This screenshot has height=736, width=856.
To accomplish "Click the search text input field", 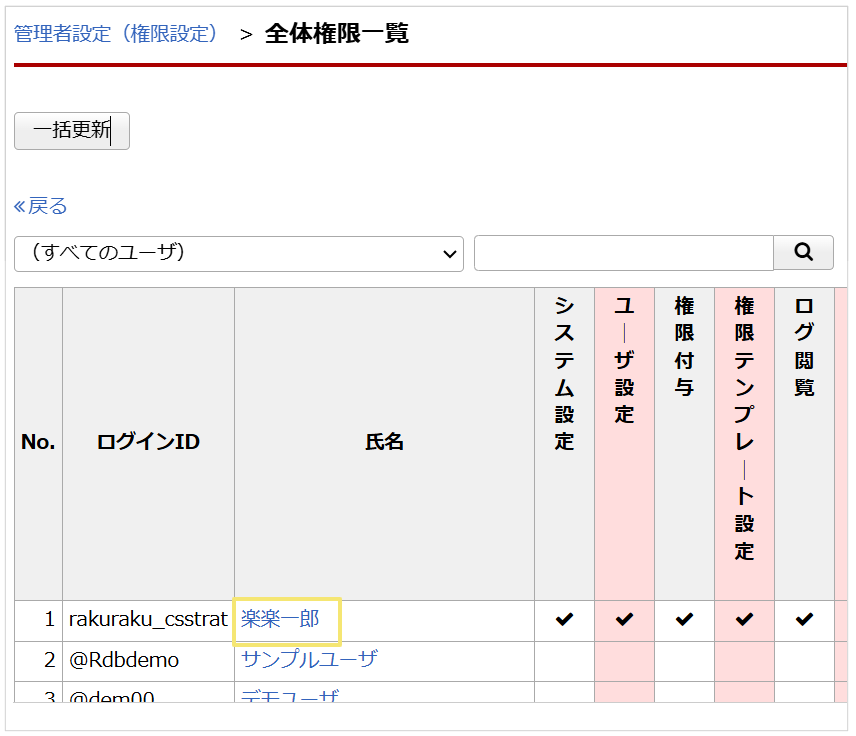I will 623,252.
